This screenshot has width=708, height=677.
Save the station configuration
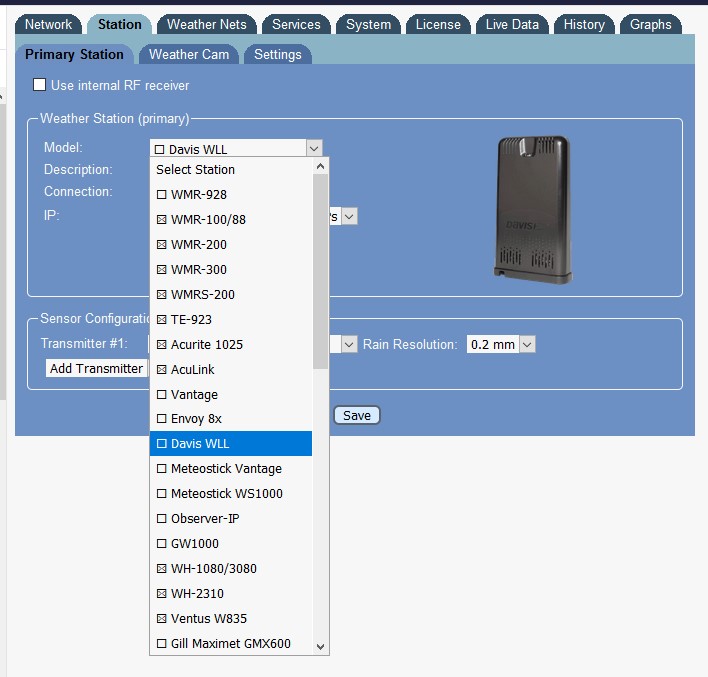click(x=357, y=416)
